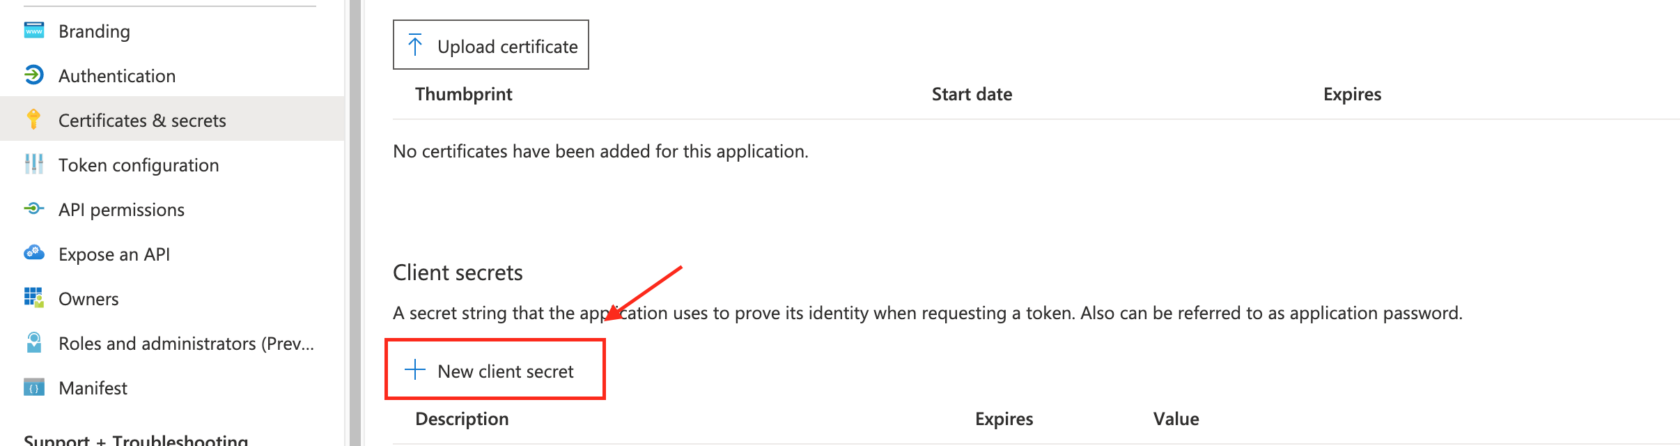Click the Upload certificate button
Viewport: 1680px width, 446px height.
pyautogui.click(x=491, y=46)
